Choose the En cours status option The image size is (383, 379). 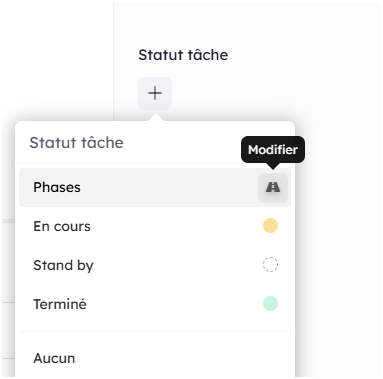tap(155, 226)
